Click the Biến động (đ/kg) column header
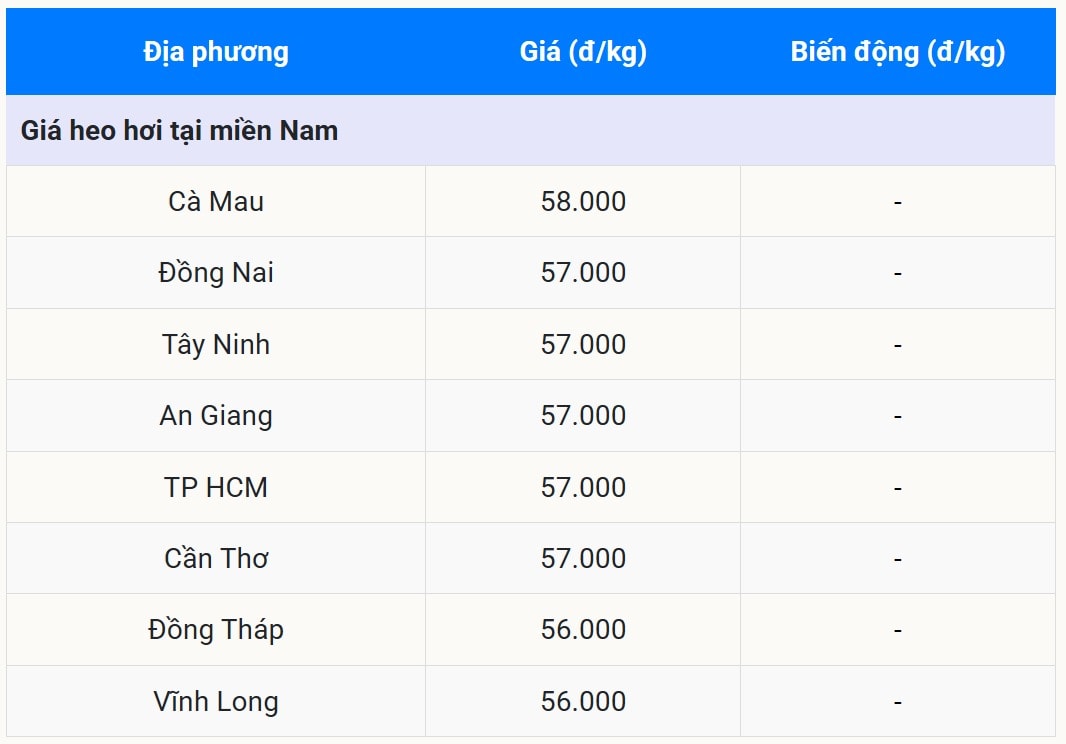Screen dimensions: 1066x744 [x=897, y=52]
